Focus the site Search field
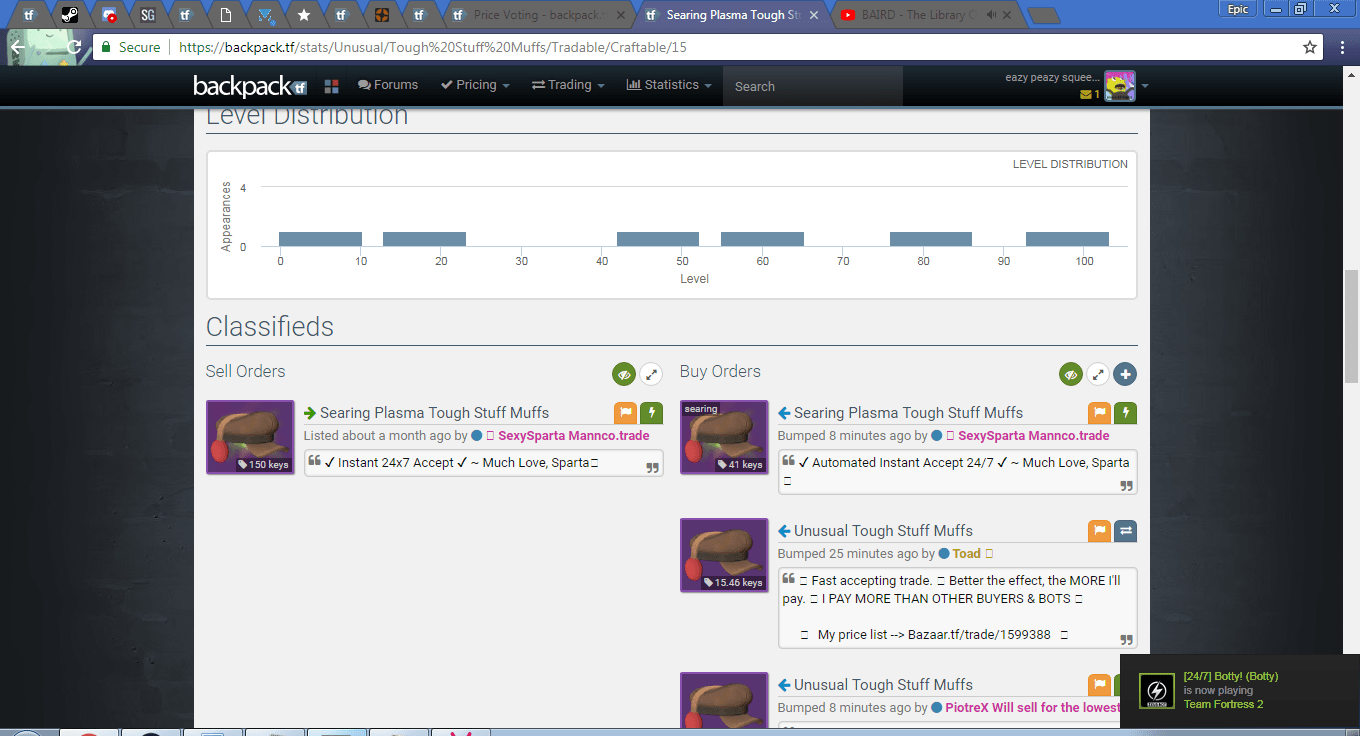The height and width of the screenshot is (736, 1360). [813, 86]
